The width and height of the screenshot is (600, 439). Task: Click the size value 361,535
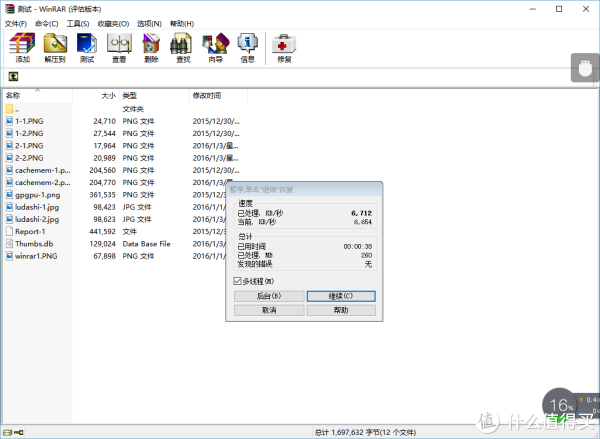click(x=102, y=195)
